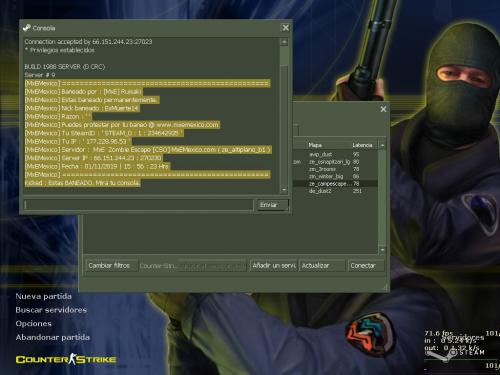Click the console command input field
This screenshot has height=375, width=500.
[139, 205]
